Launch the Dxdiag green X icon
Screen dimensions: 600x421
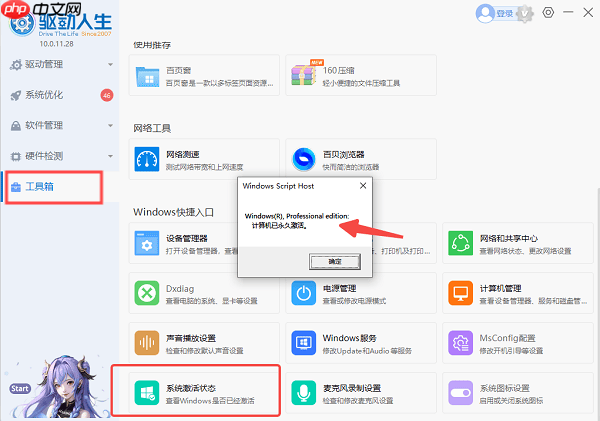(x=147, y=293)
